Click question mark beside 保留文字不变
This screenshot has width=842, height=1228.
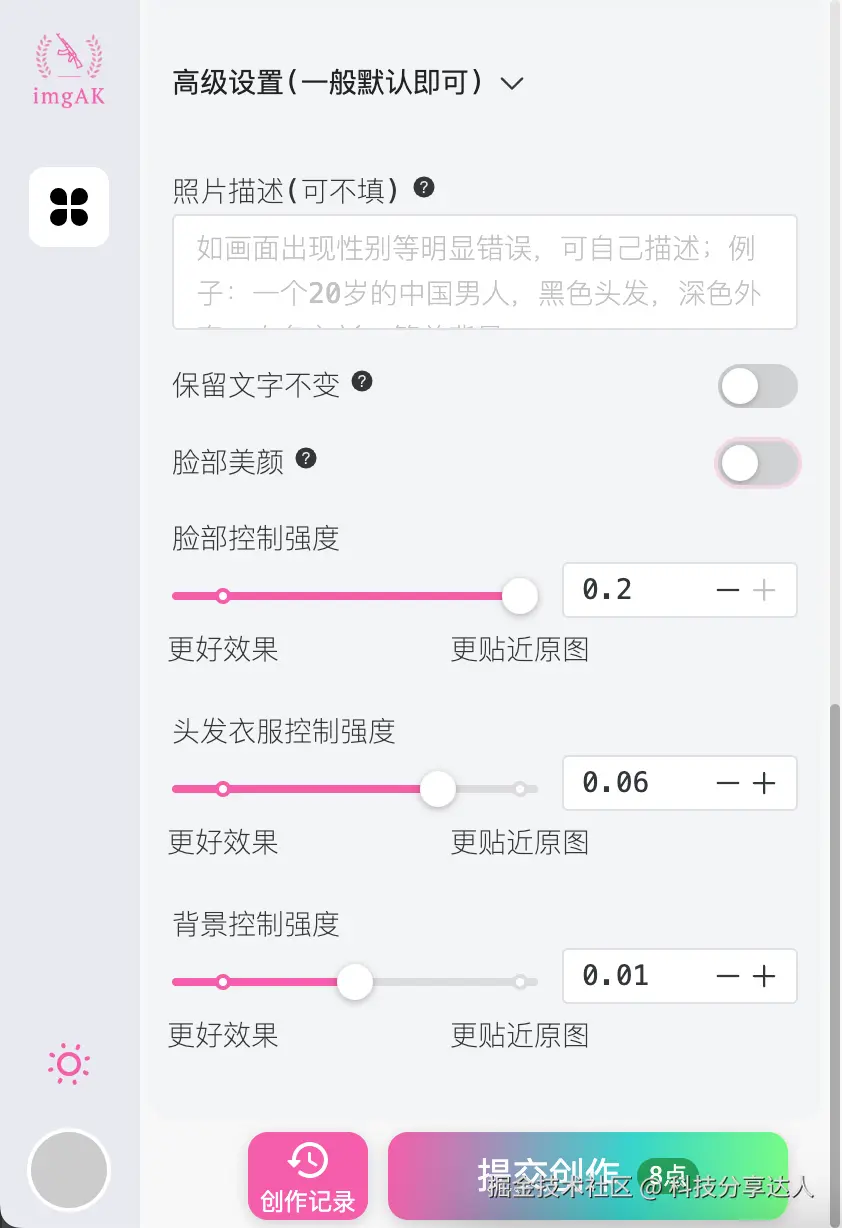click(x=364, y=381)
